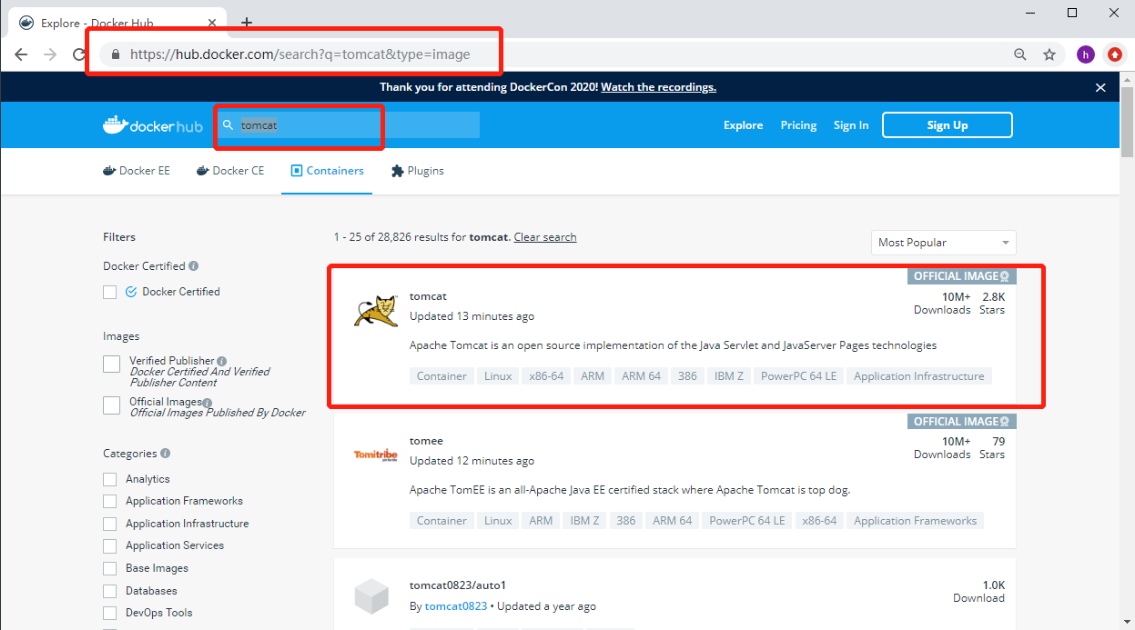This screenshot has width=1135, height=630.
Task: Click the Docker Certified info icon
Action: [194, 266]
